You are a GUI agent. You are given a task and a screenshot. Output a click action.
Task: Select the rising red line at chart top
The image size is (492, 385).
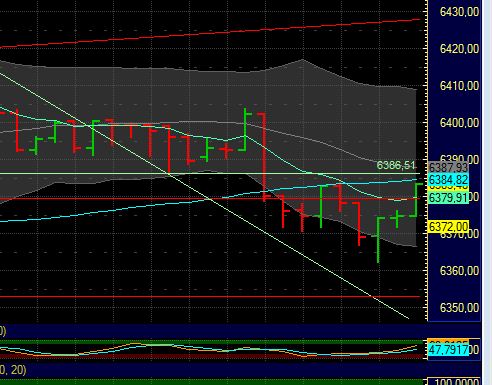tap(210, 33)
